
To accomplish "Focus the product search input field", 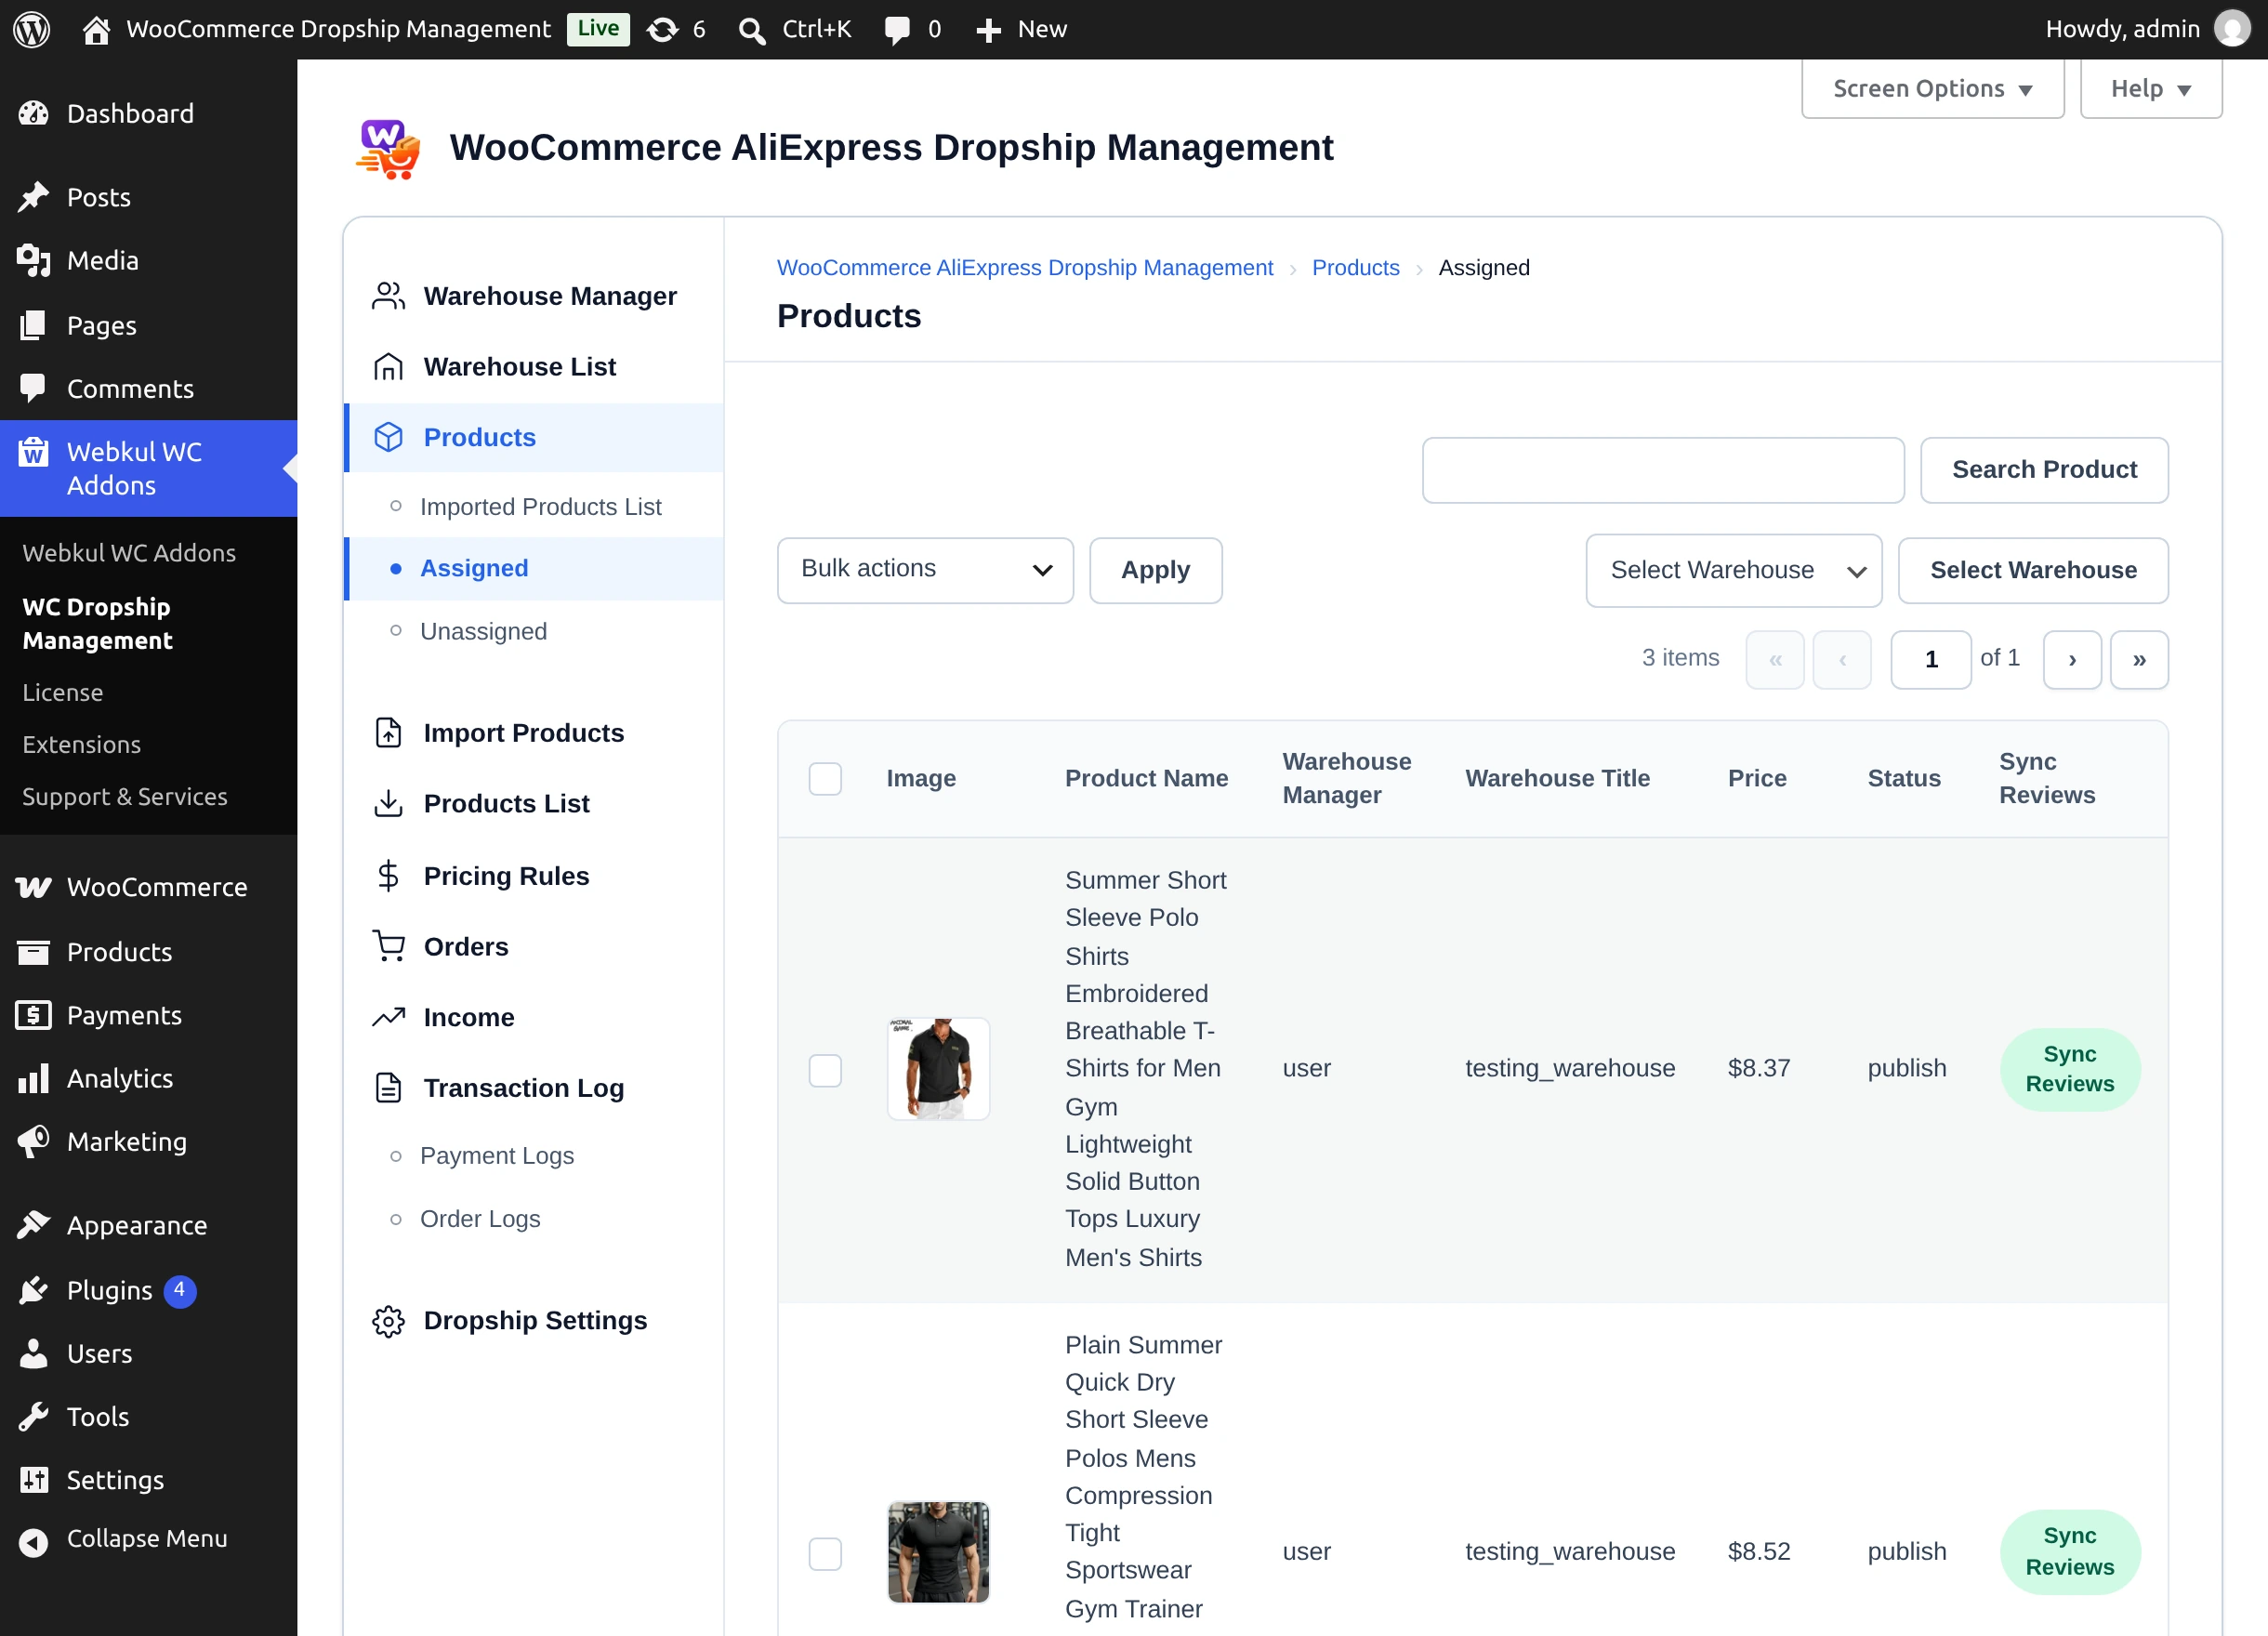I will click(x=1663, y=470).
